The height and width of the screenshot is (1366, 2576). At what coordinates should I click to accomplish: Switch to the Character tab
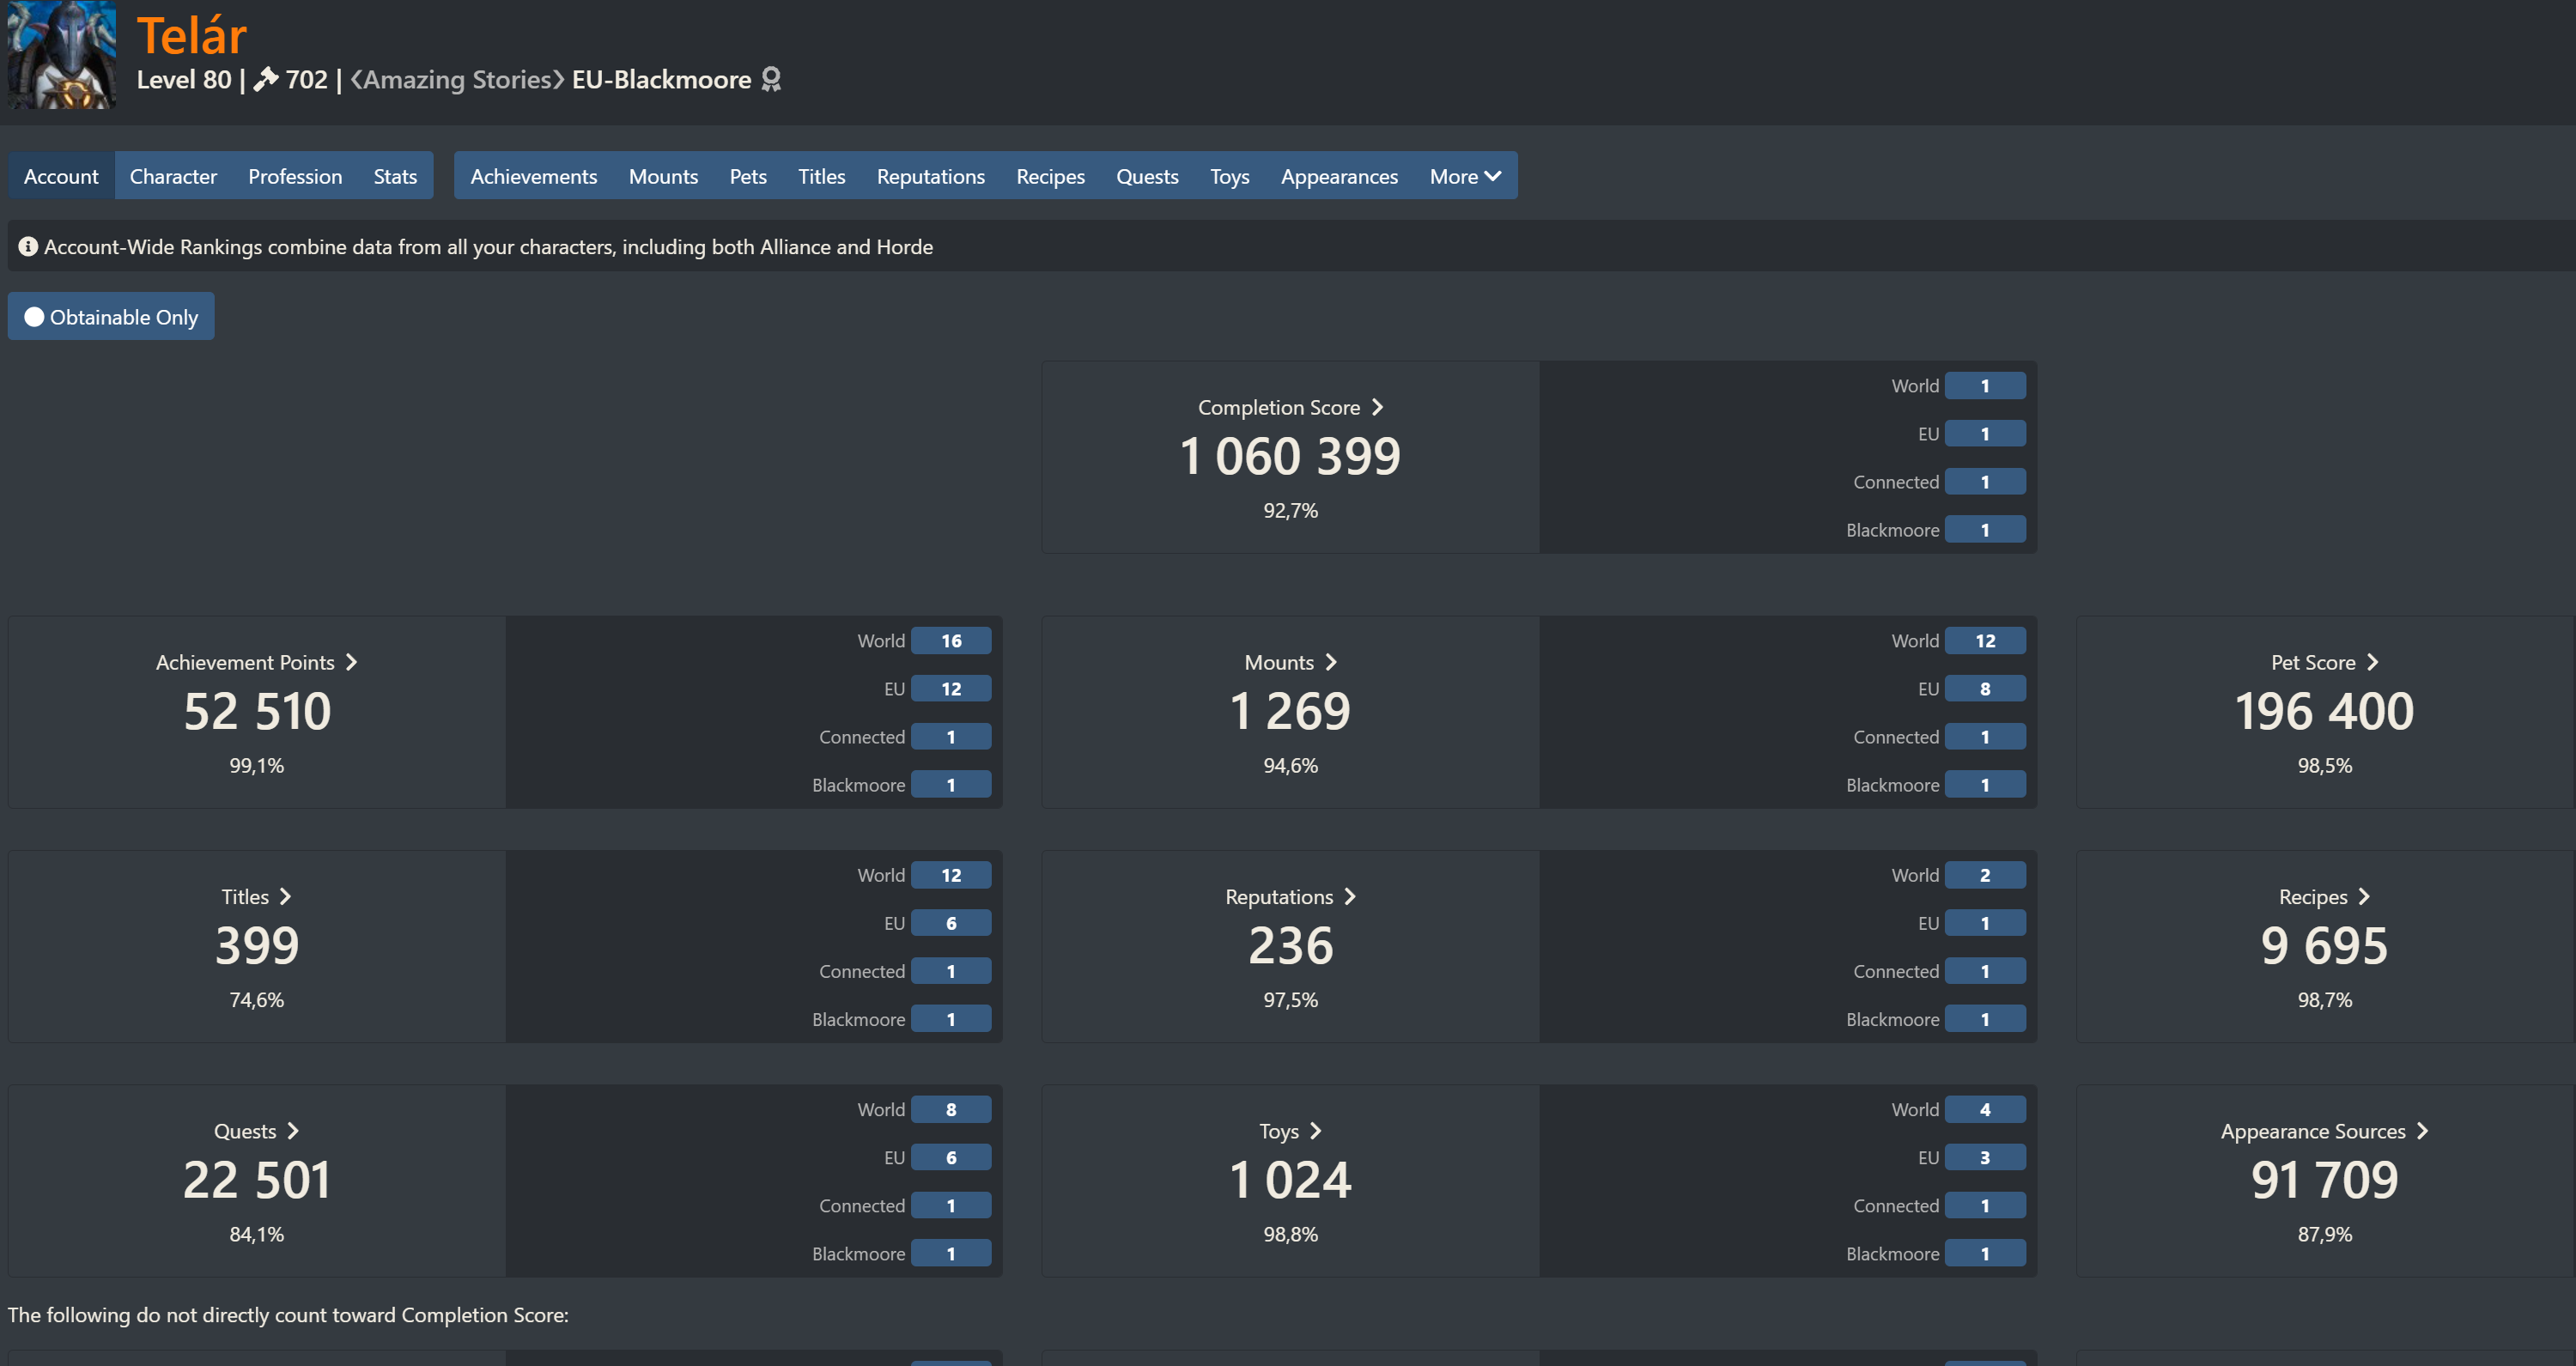[x=173, y=176]
